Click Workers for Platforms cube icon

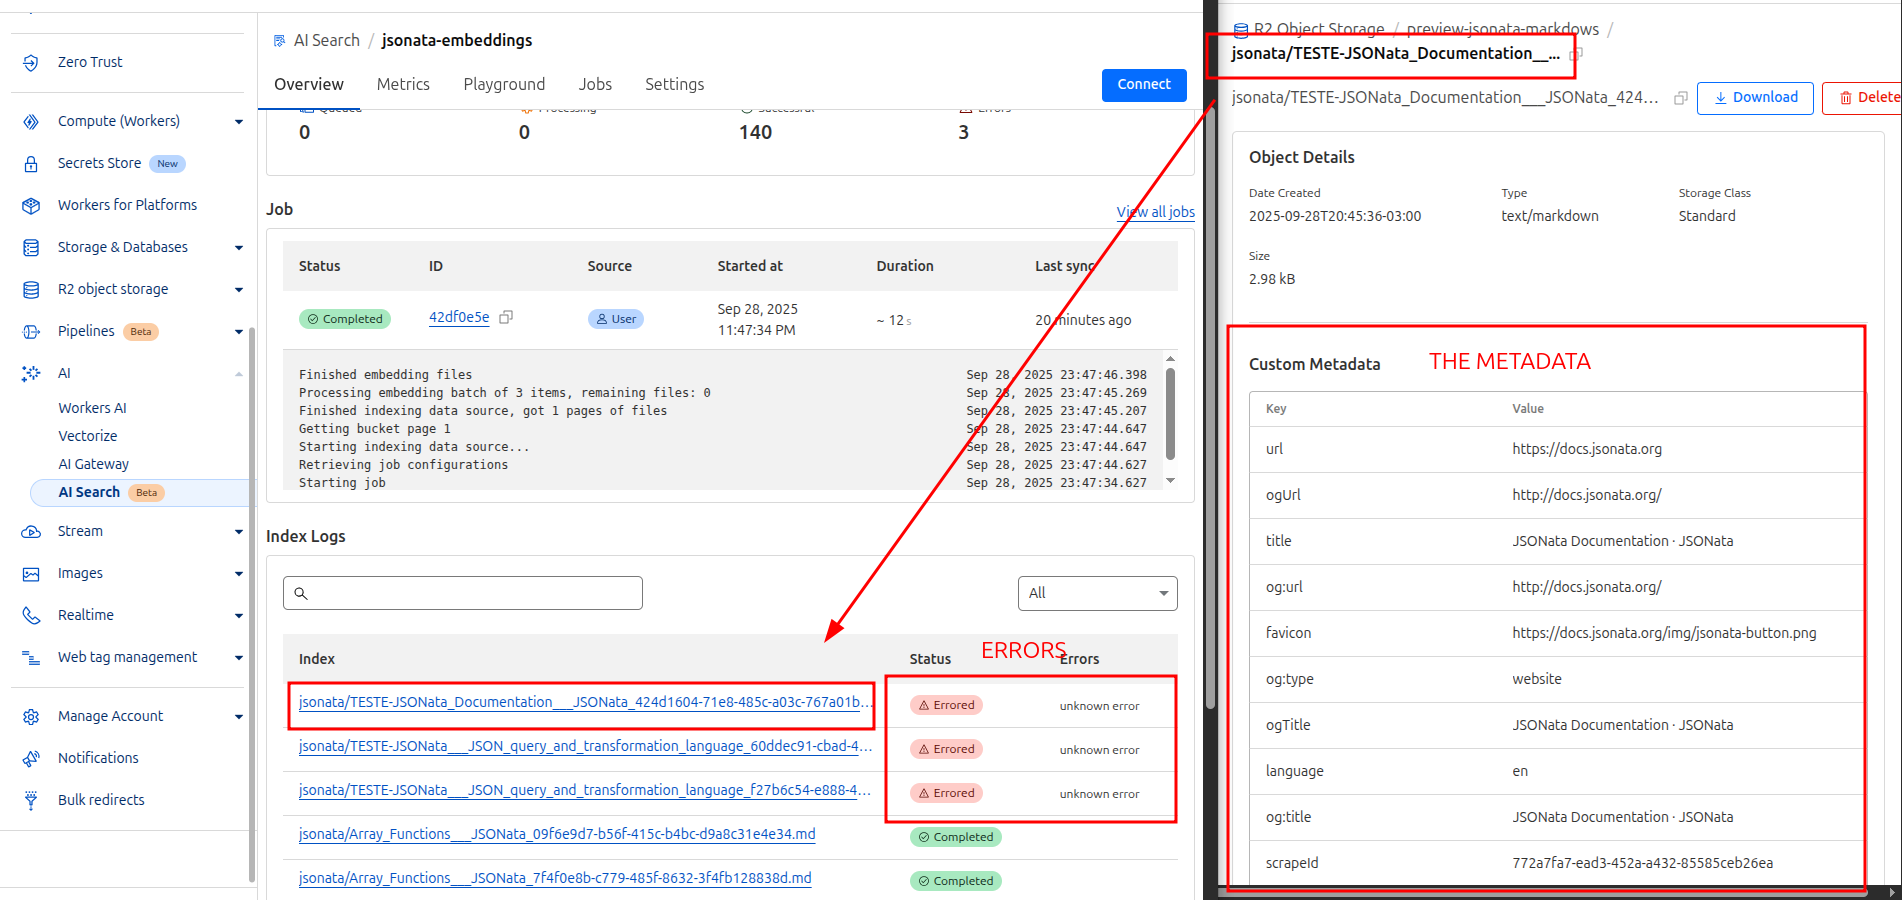[31, 206]
